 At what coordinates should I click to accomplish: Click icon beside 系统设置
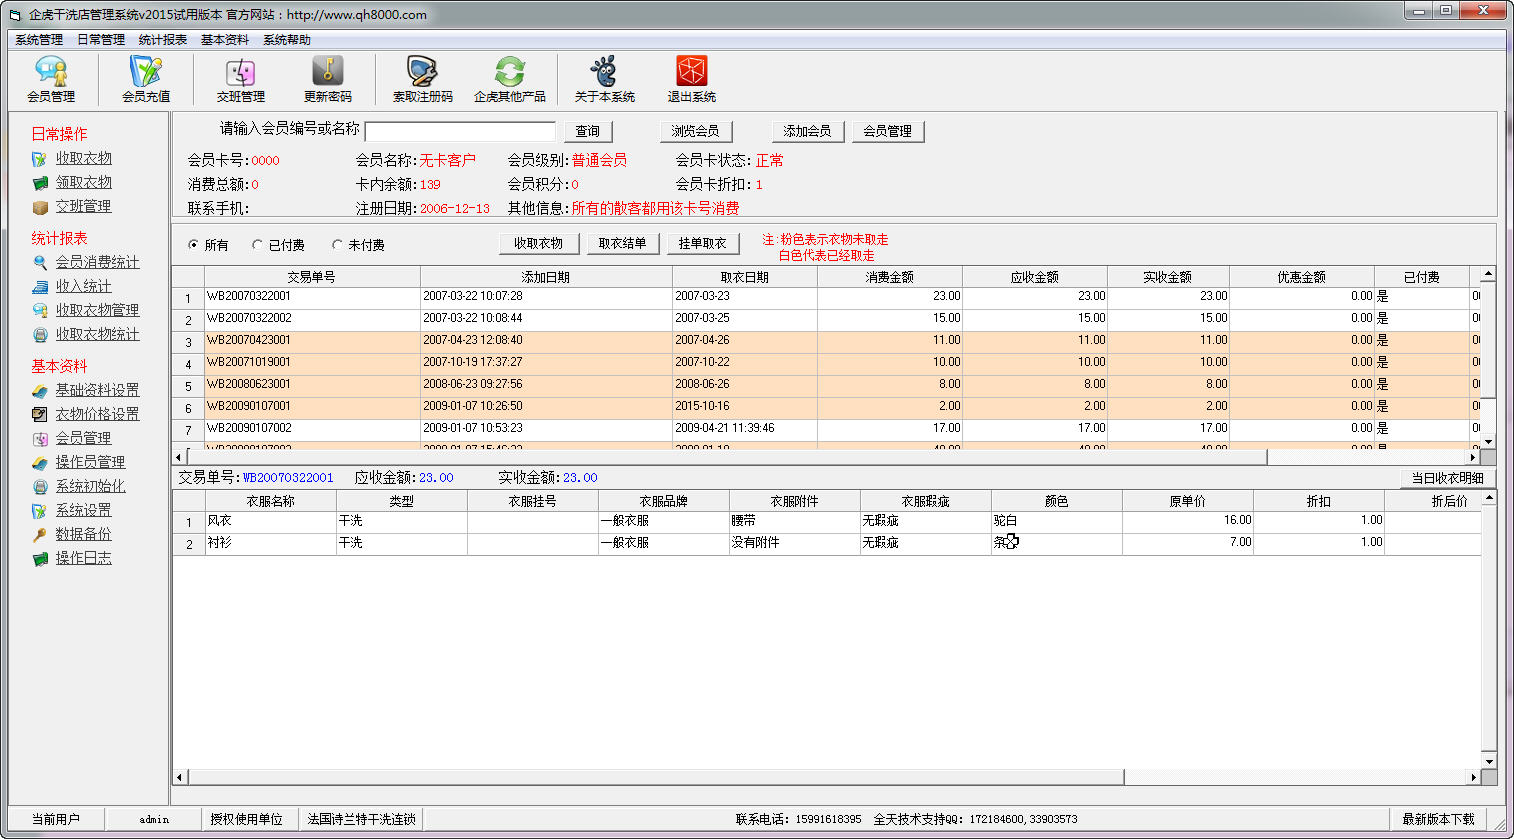click(40, 511)
